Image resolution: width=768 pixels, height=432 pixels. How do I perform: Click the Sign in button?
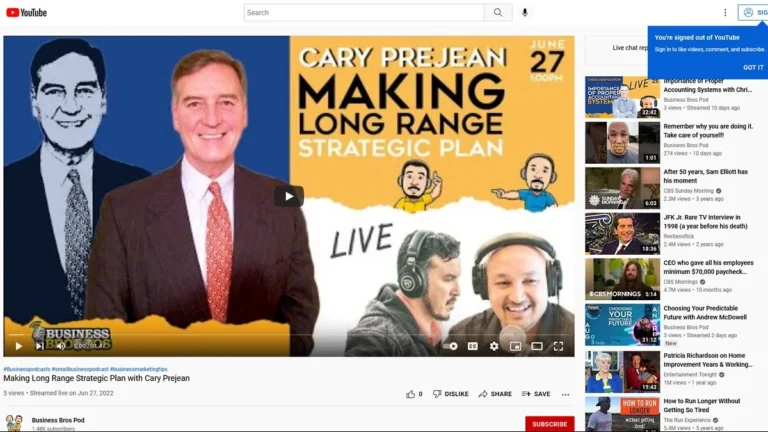click(754, 13)
